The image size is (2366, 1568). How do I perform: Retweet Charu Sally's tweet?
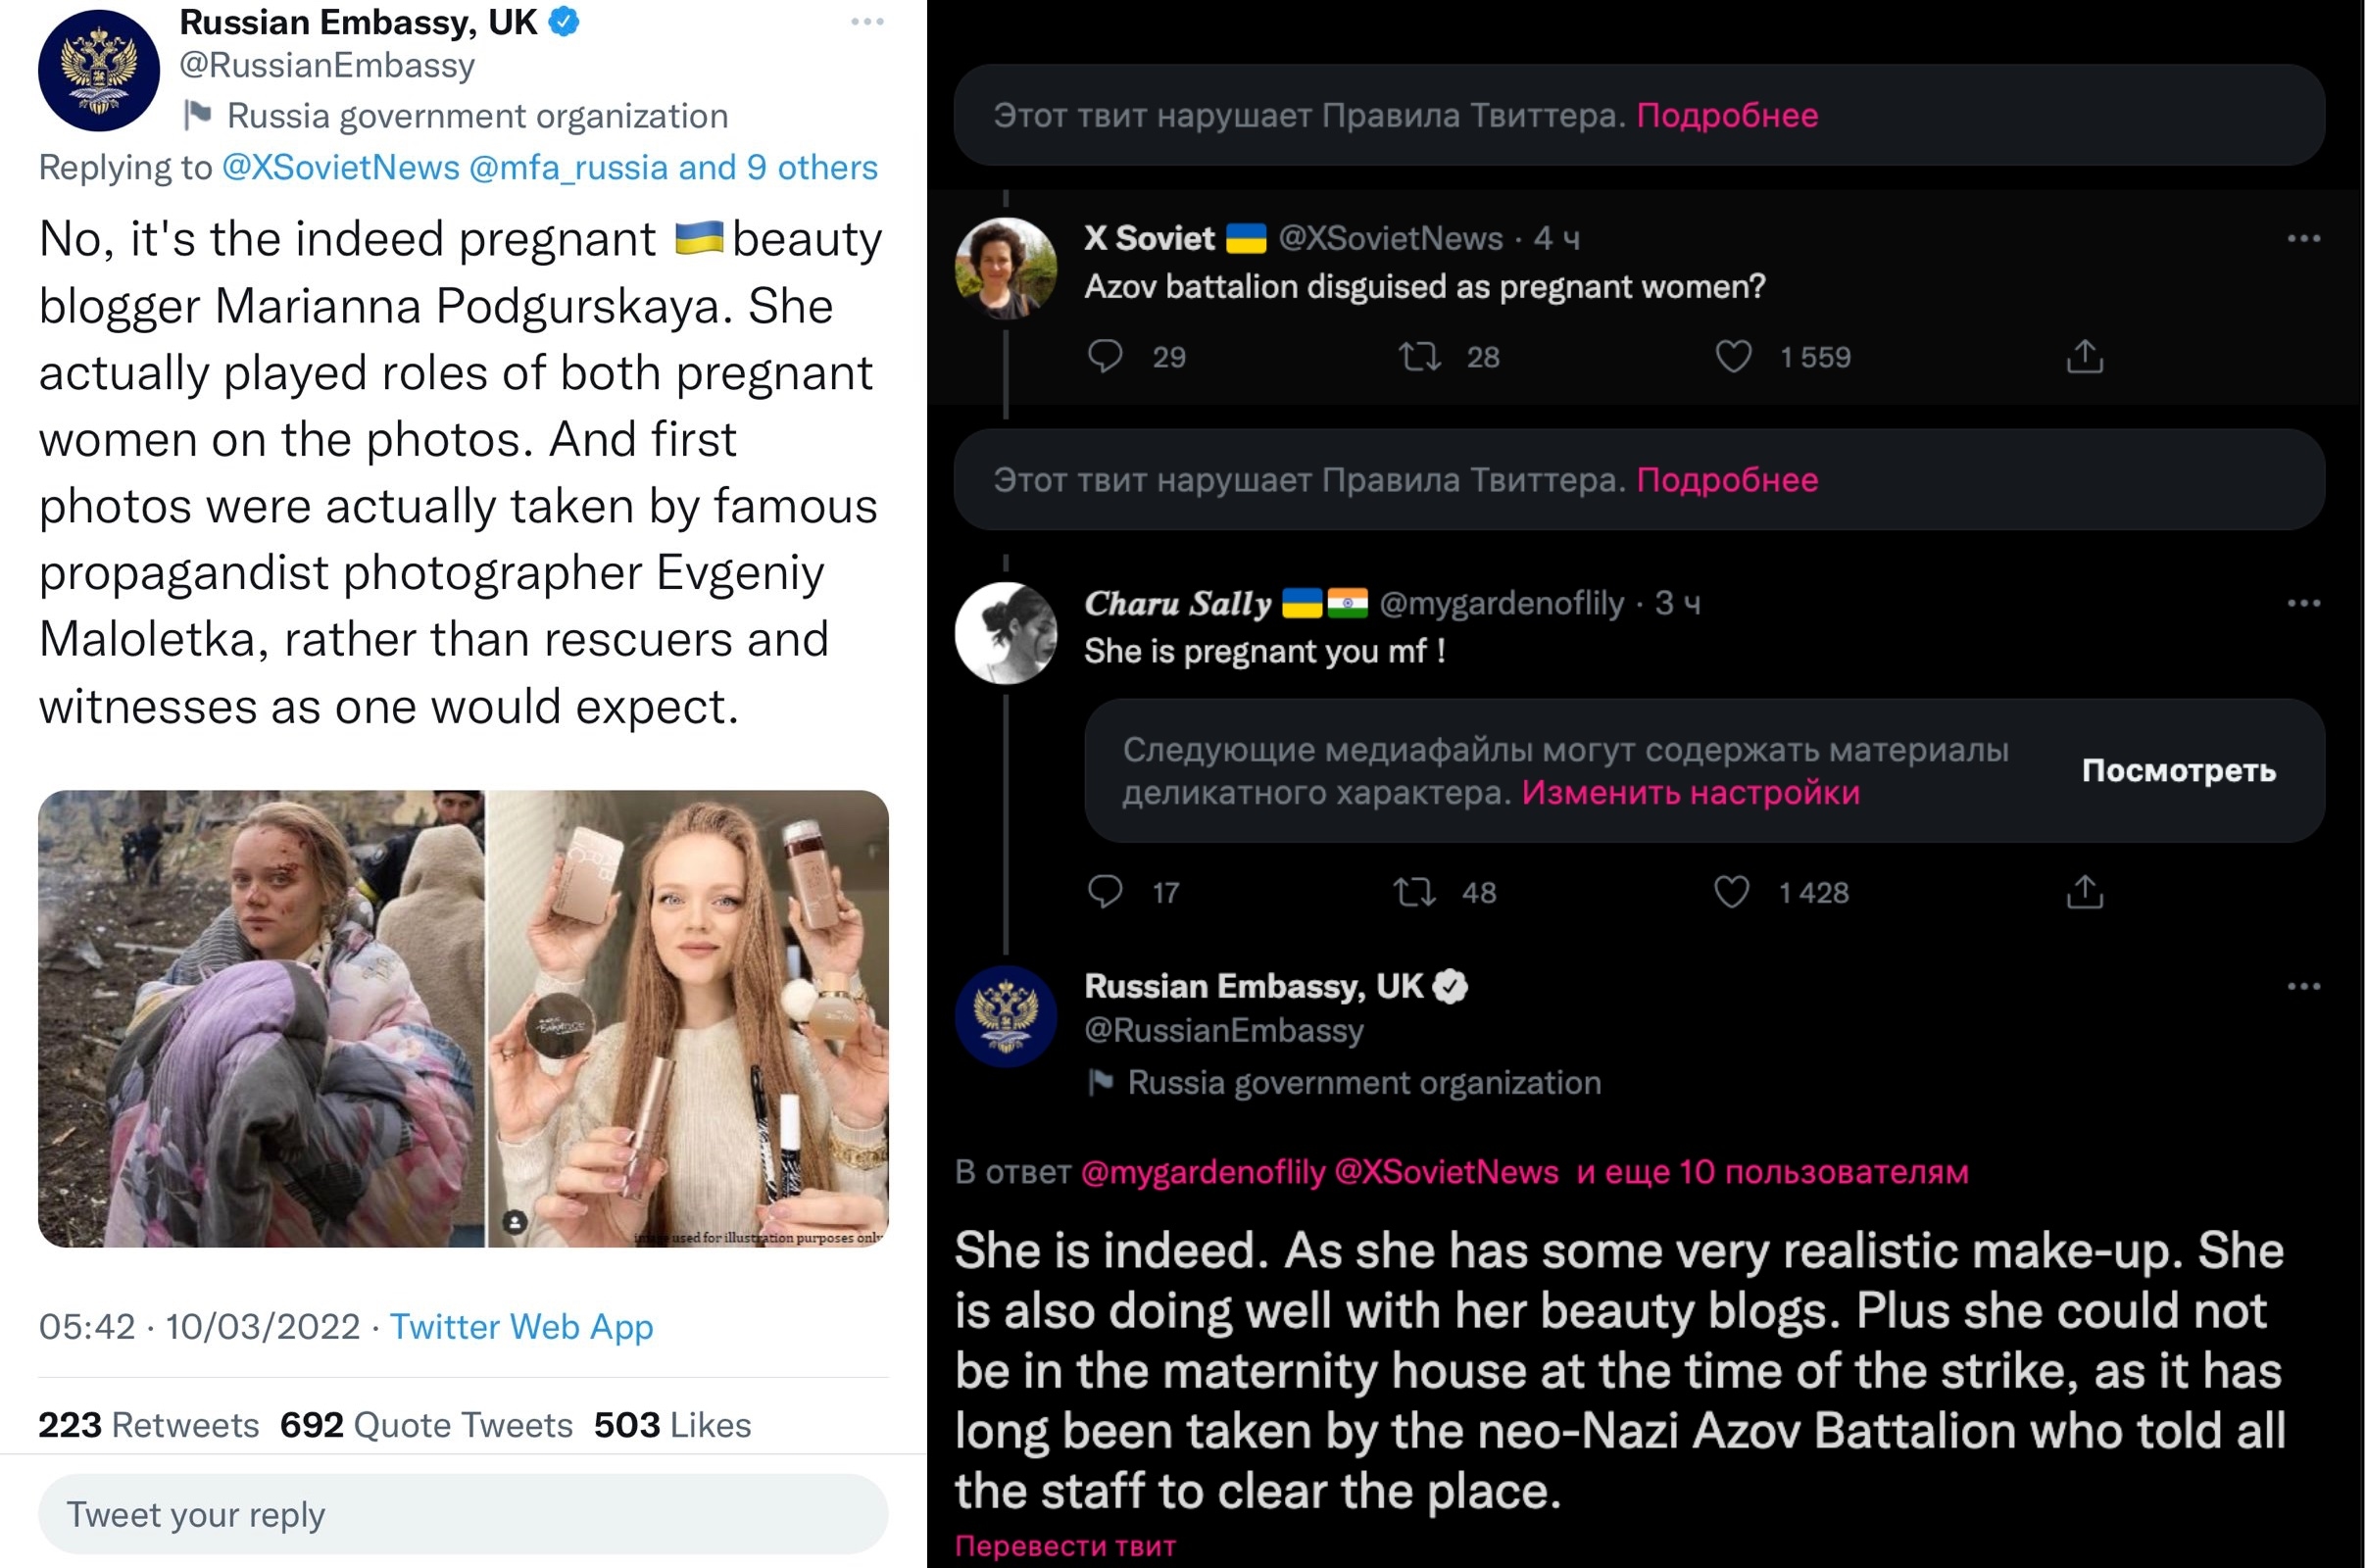(1414, 891)
